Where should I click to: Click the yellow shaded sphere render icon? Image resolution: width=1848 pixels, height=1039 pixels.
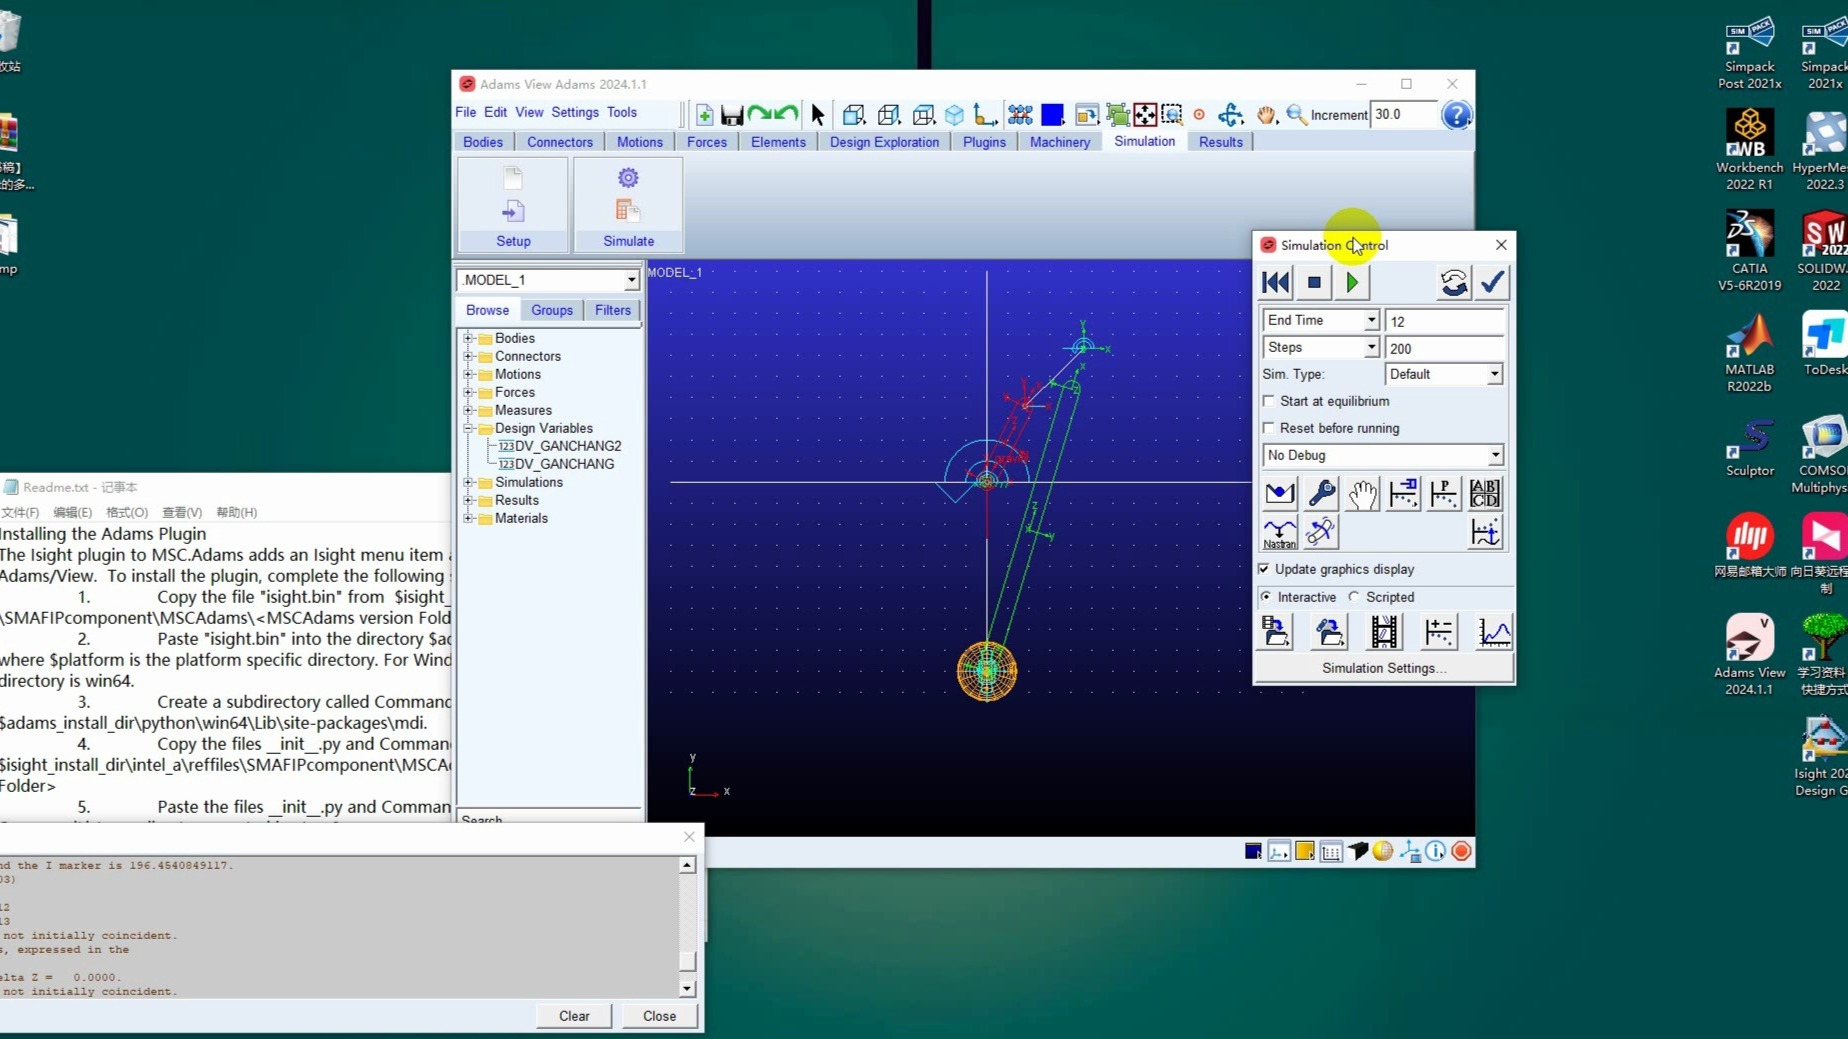pyautogui.click(x=1383, y=851)
